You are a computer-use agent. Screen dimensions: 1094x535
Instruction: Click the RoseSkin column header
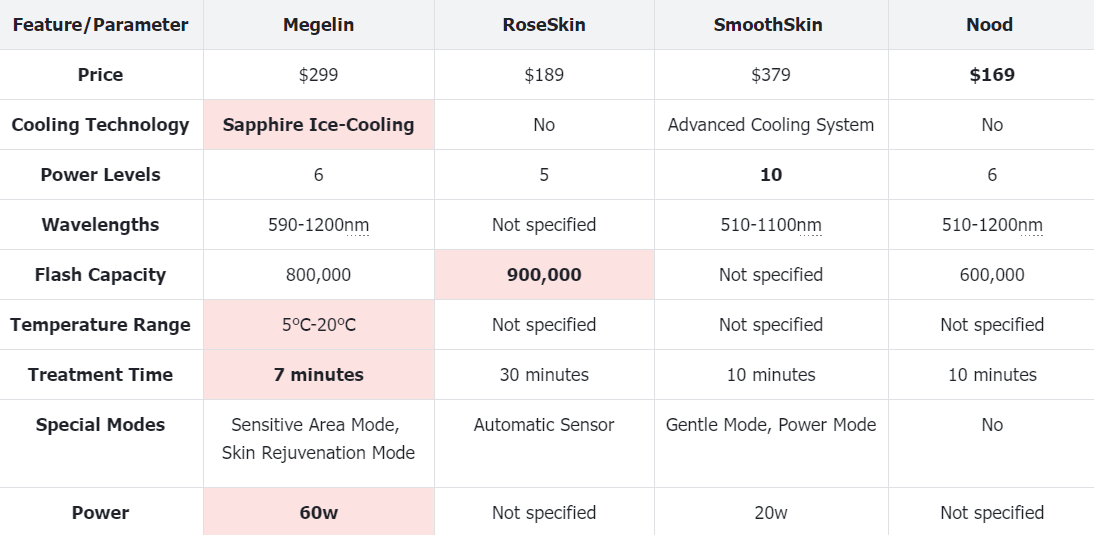click(x=544, y=24)
